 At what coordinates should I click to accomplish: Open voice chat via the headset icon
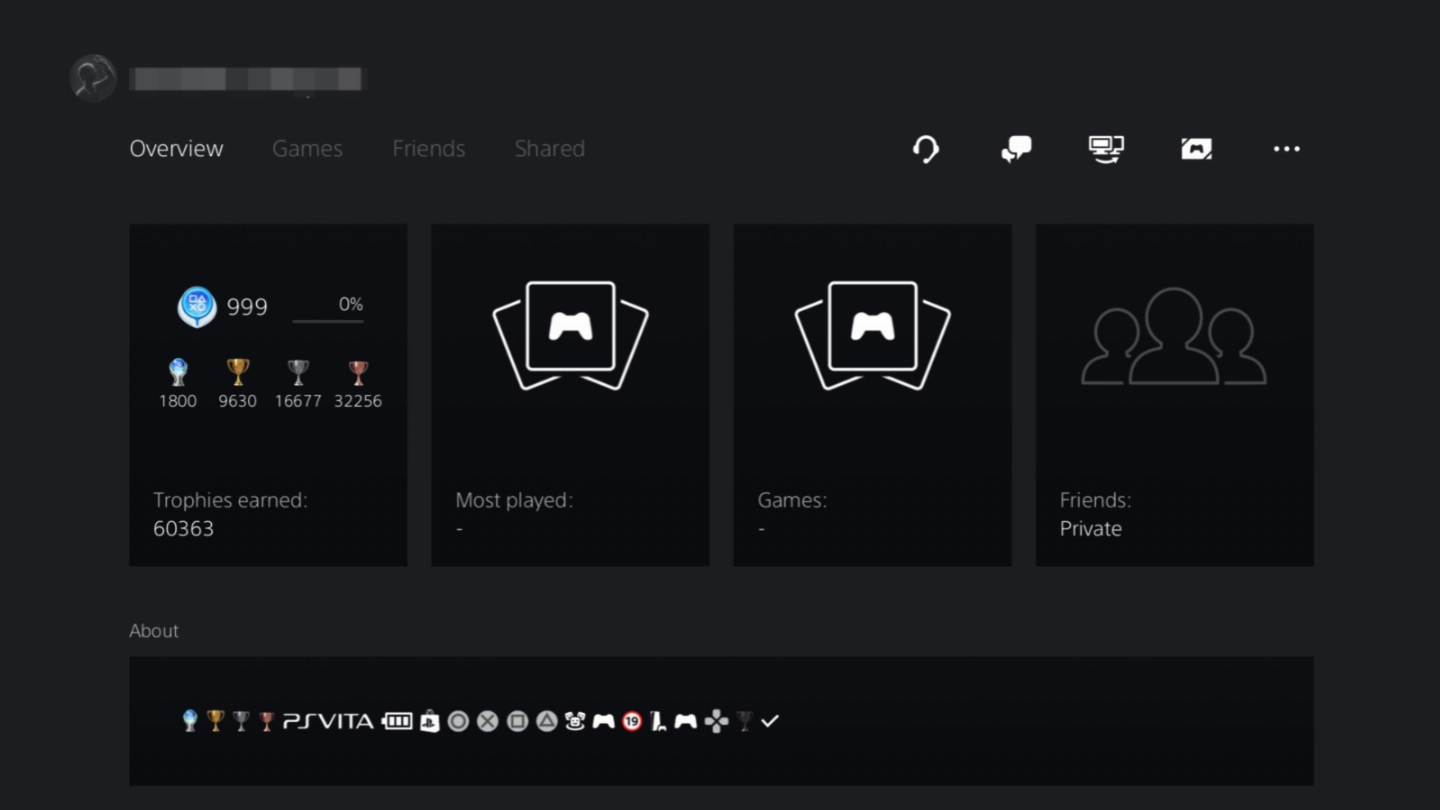point(926,149)
